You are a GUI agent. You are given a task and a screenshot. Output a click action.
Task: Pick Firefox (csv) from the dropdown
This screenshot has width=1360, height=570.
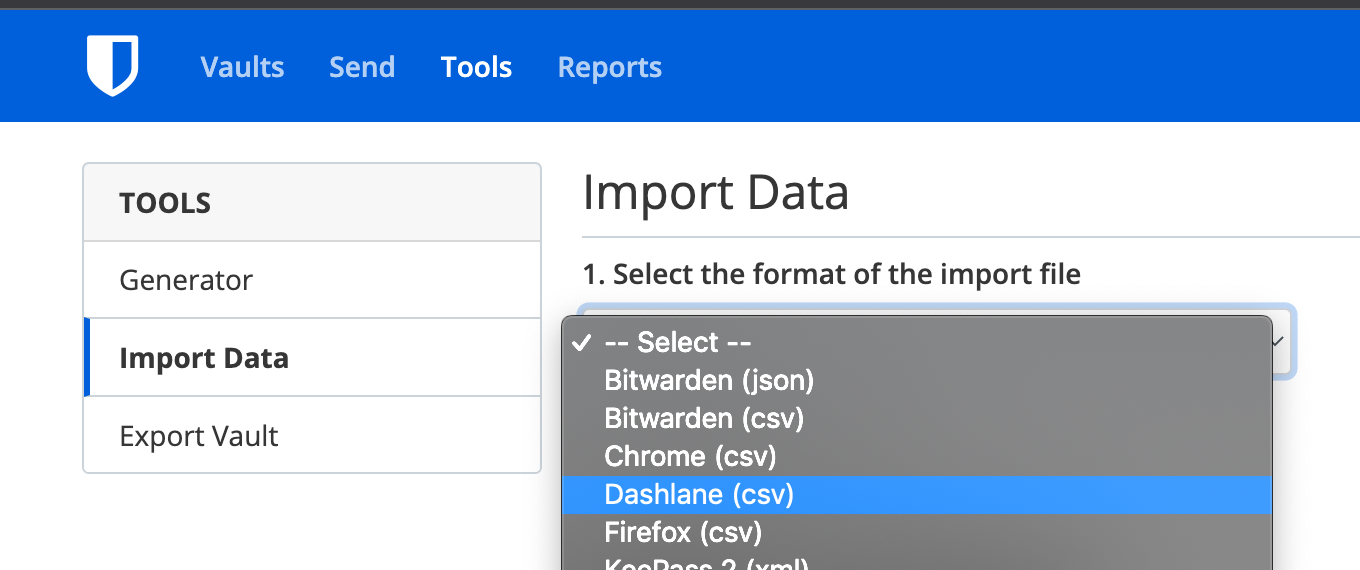click(x=683, y=532)
